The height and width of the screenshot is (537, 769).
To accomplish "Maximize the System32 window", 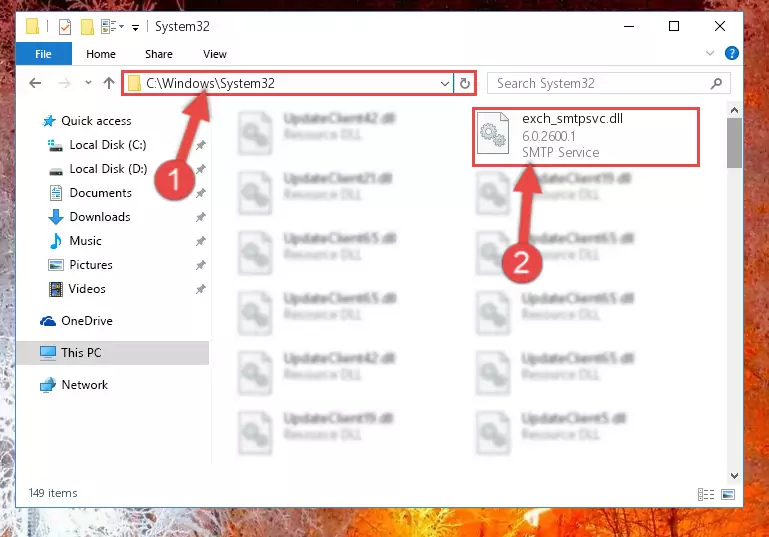I will (x=674, y=26).
